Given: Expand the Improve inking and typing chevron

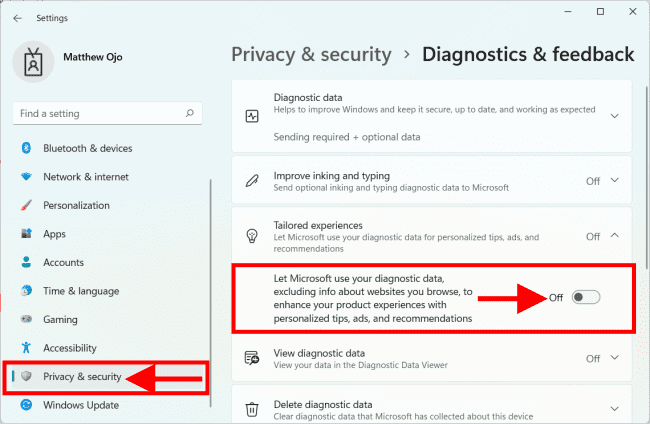Looking at the screenshot, I should [x=614, y=181].
